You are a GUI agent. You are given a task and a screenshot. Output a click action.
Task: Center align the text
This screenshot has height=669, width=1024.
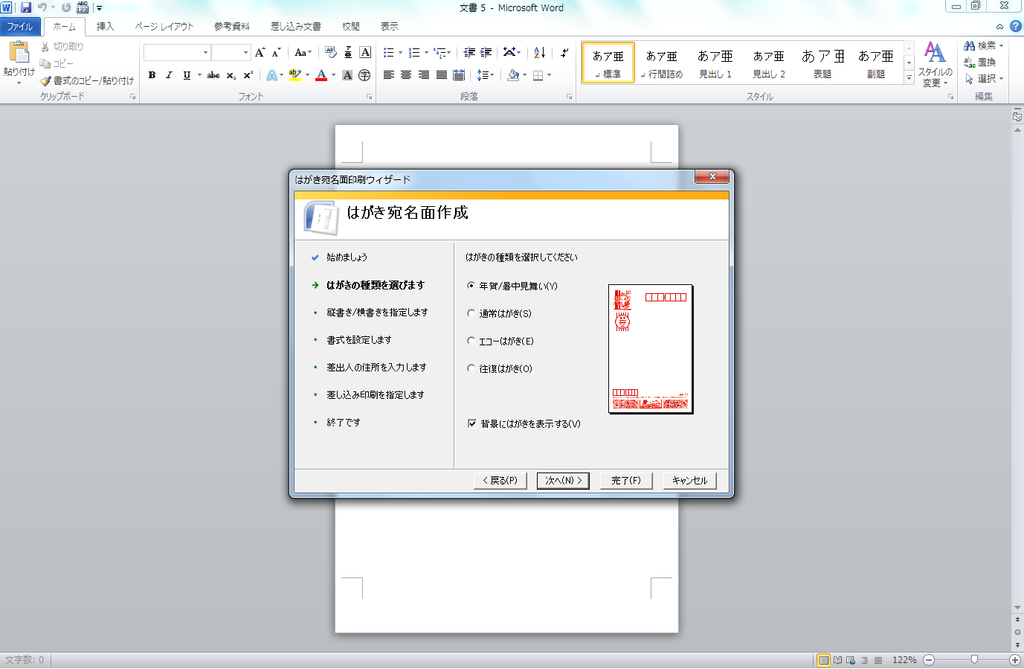406,75
